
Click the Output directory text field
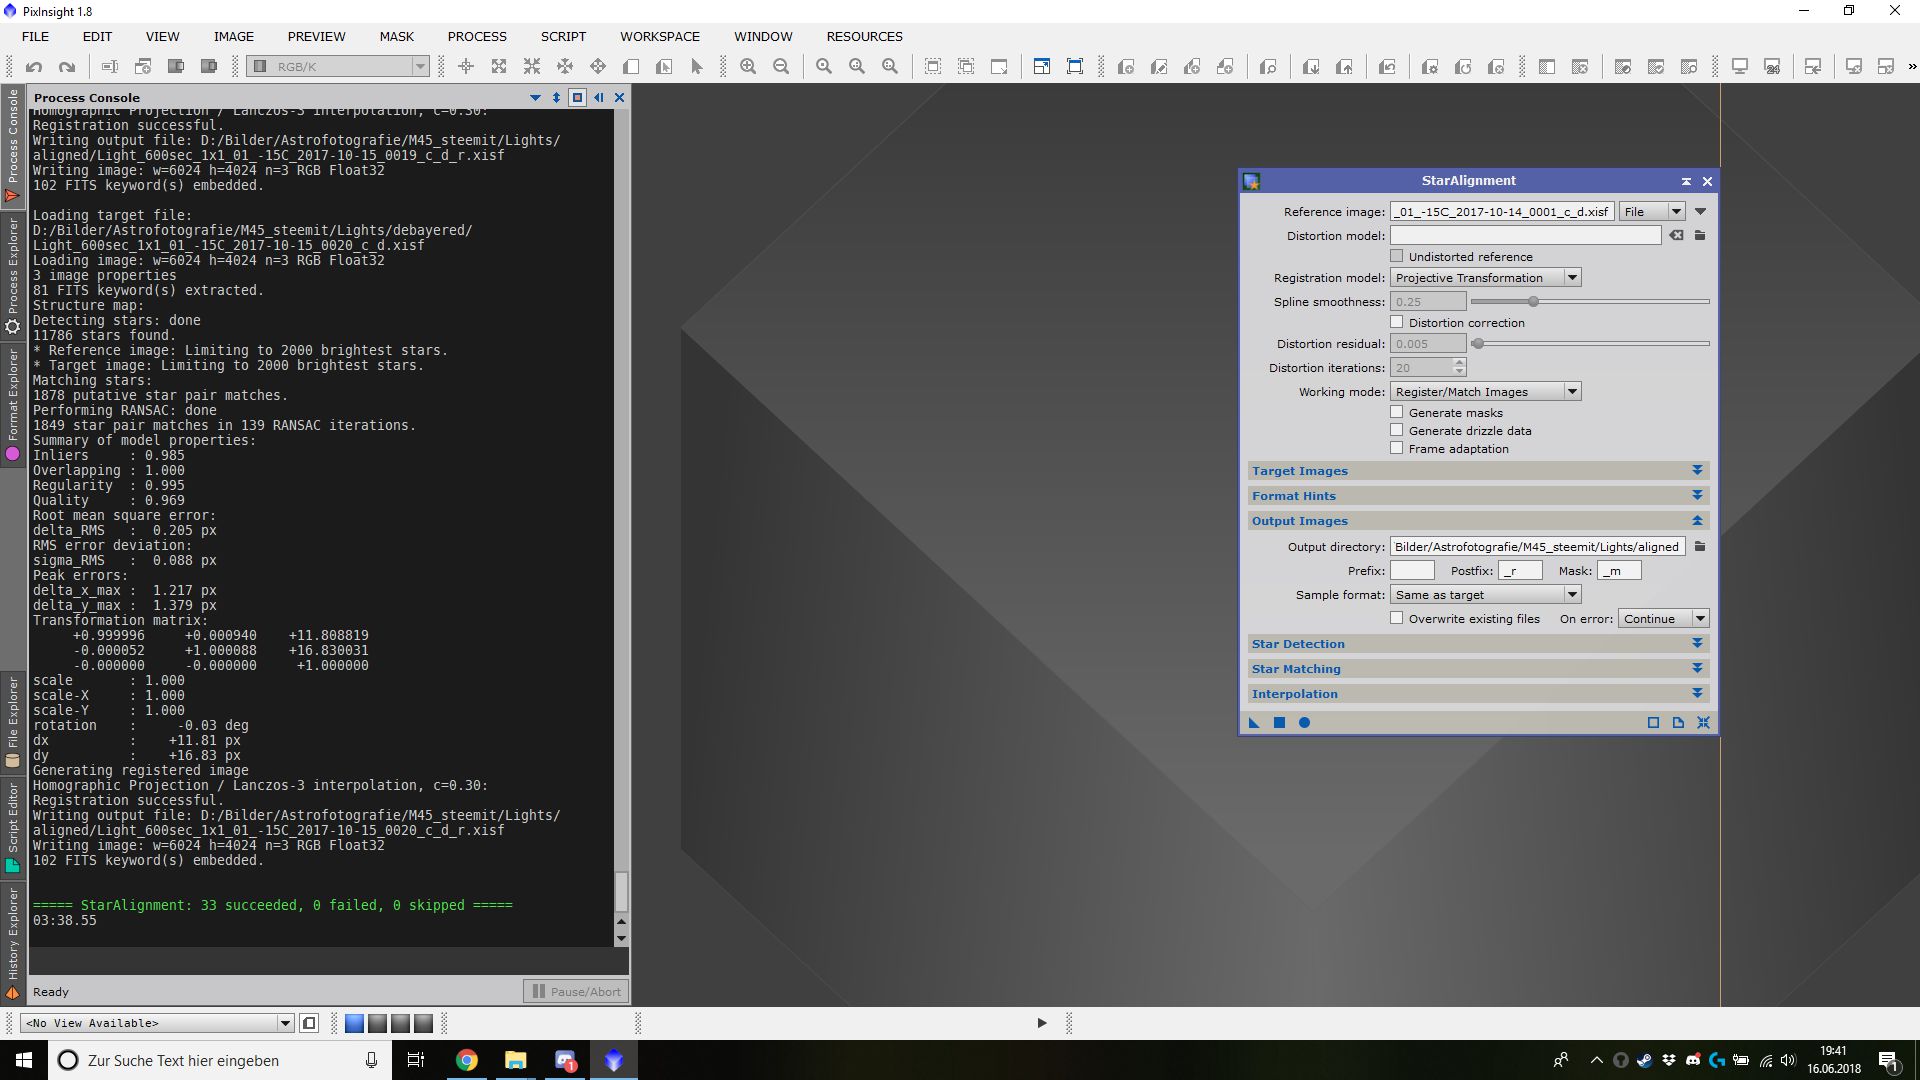tap(1538, 547)
